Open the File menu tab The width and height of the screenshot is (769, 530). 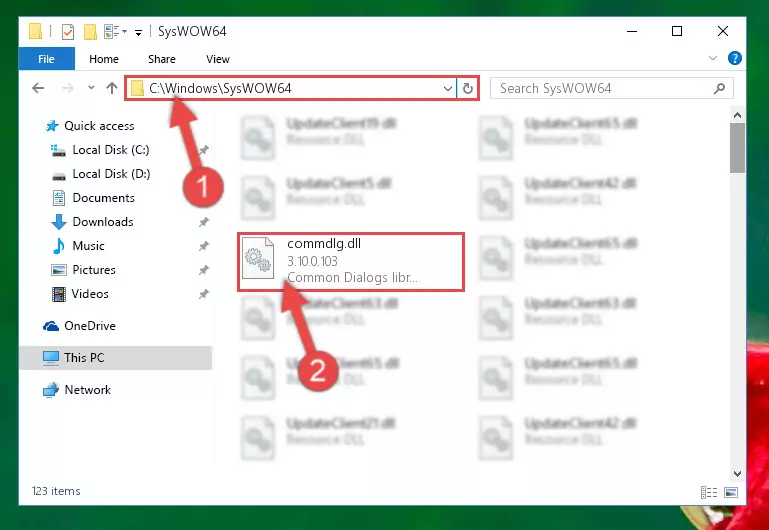[x=47, y=59]
